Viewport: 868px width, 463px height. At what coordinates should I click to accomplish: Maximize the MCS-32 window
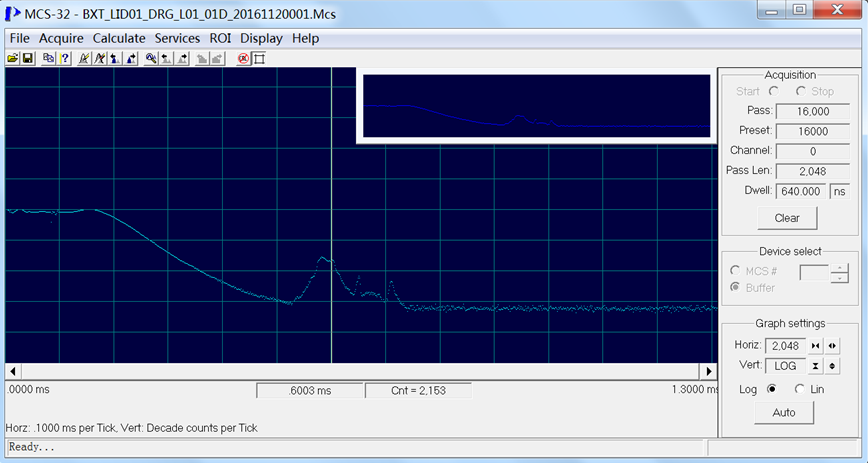click(799, 10)
